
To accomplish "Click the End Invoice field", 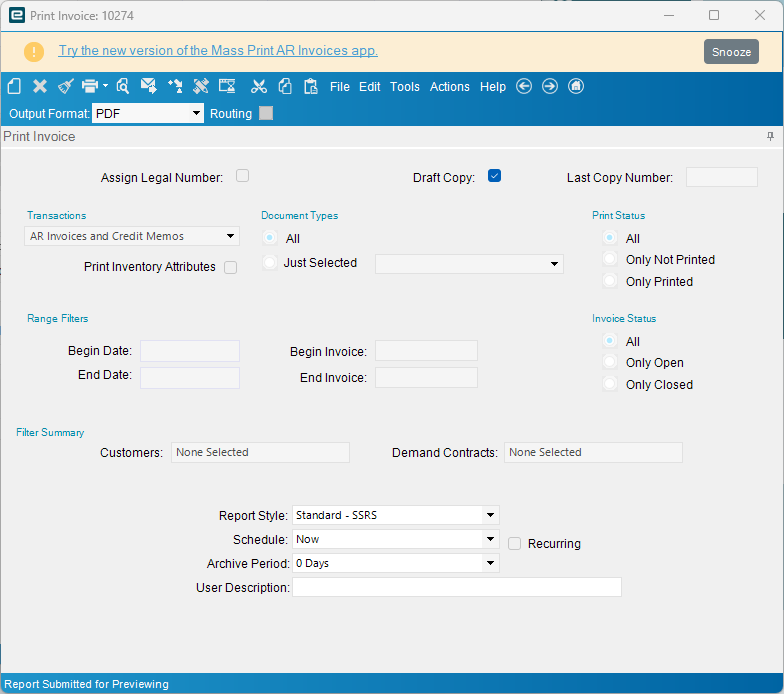I will [426, 378].
